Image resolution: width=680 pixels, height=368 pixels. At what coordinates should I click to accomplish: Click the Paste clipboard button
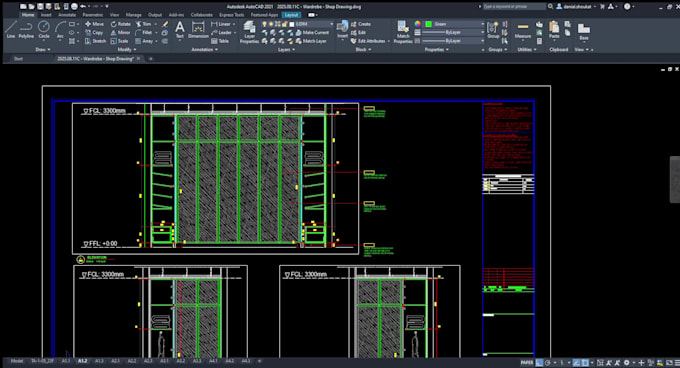(554, 30)
